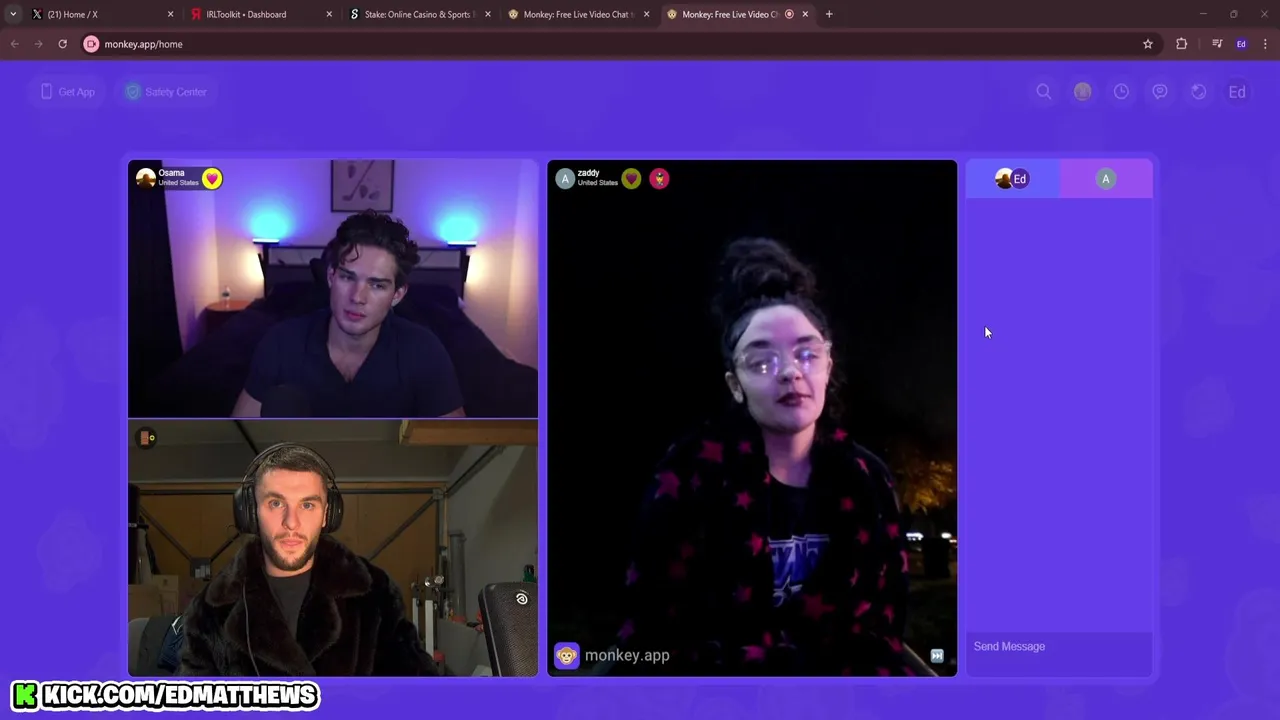Go forward in browser history
This screenshot has height=720, width=1280.
click(38, 44)
